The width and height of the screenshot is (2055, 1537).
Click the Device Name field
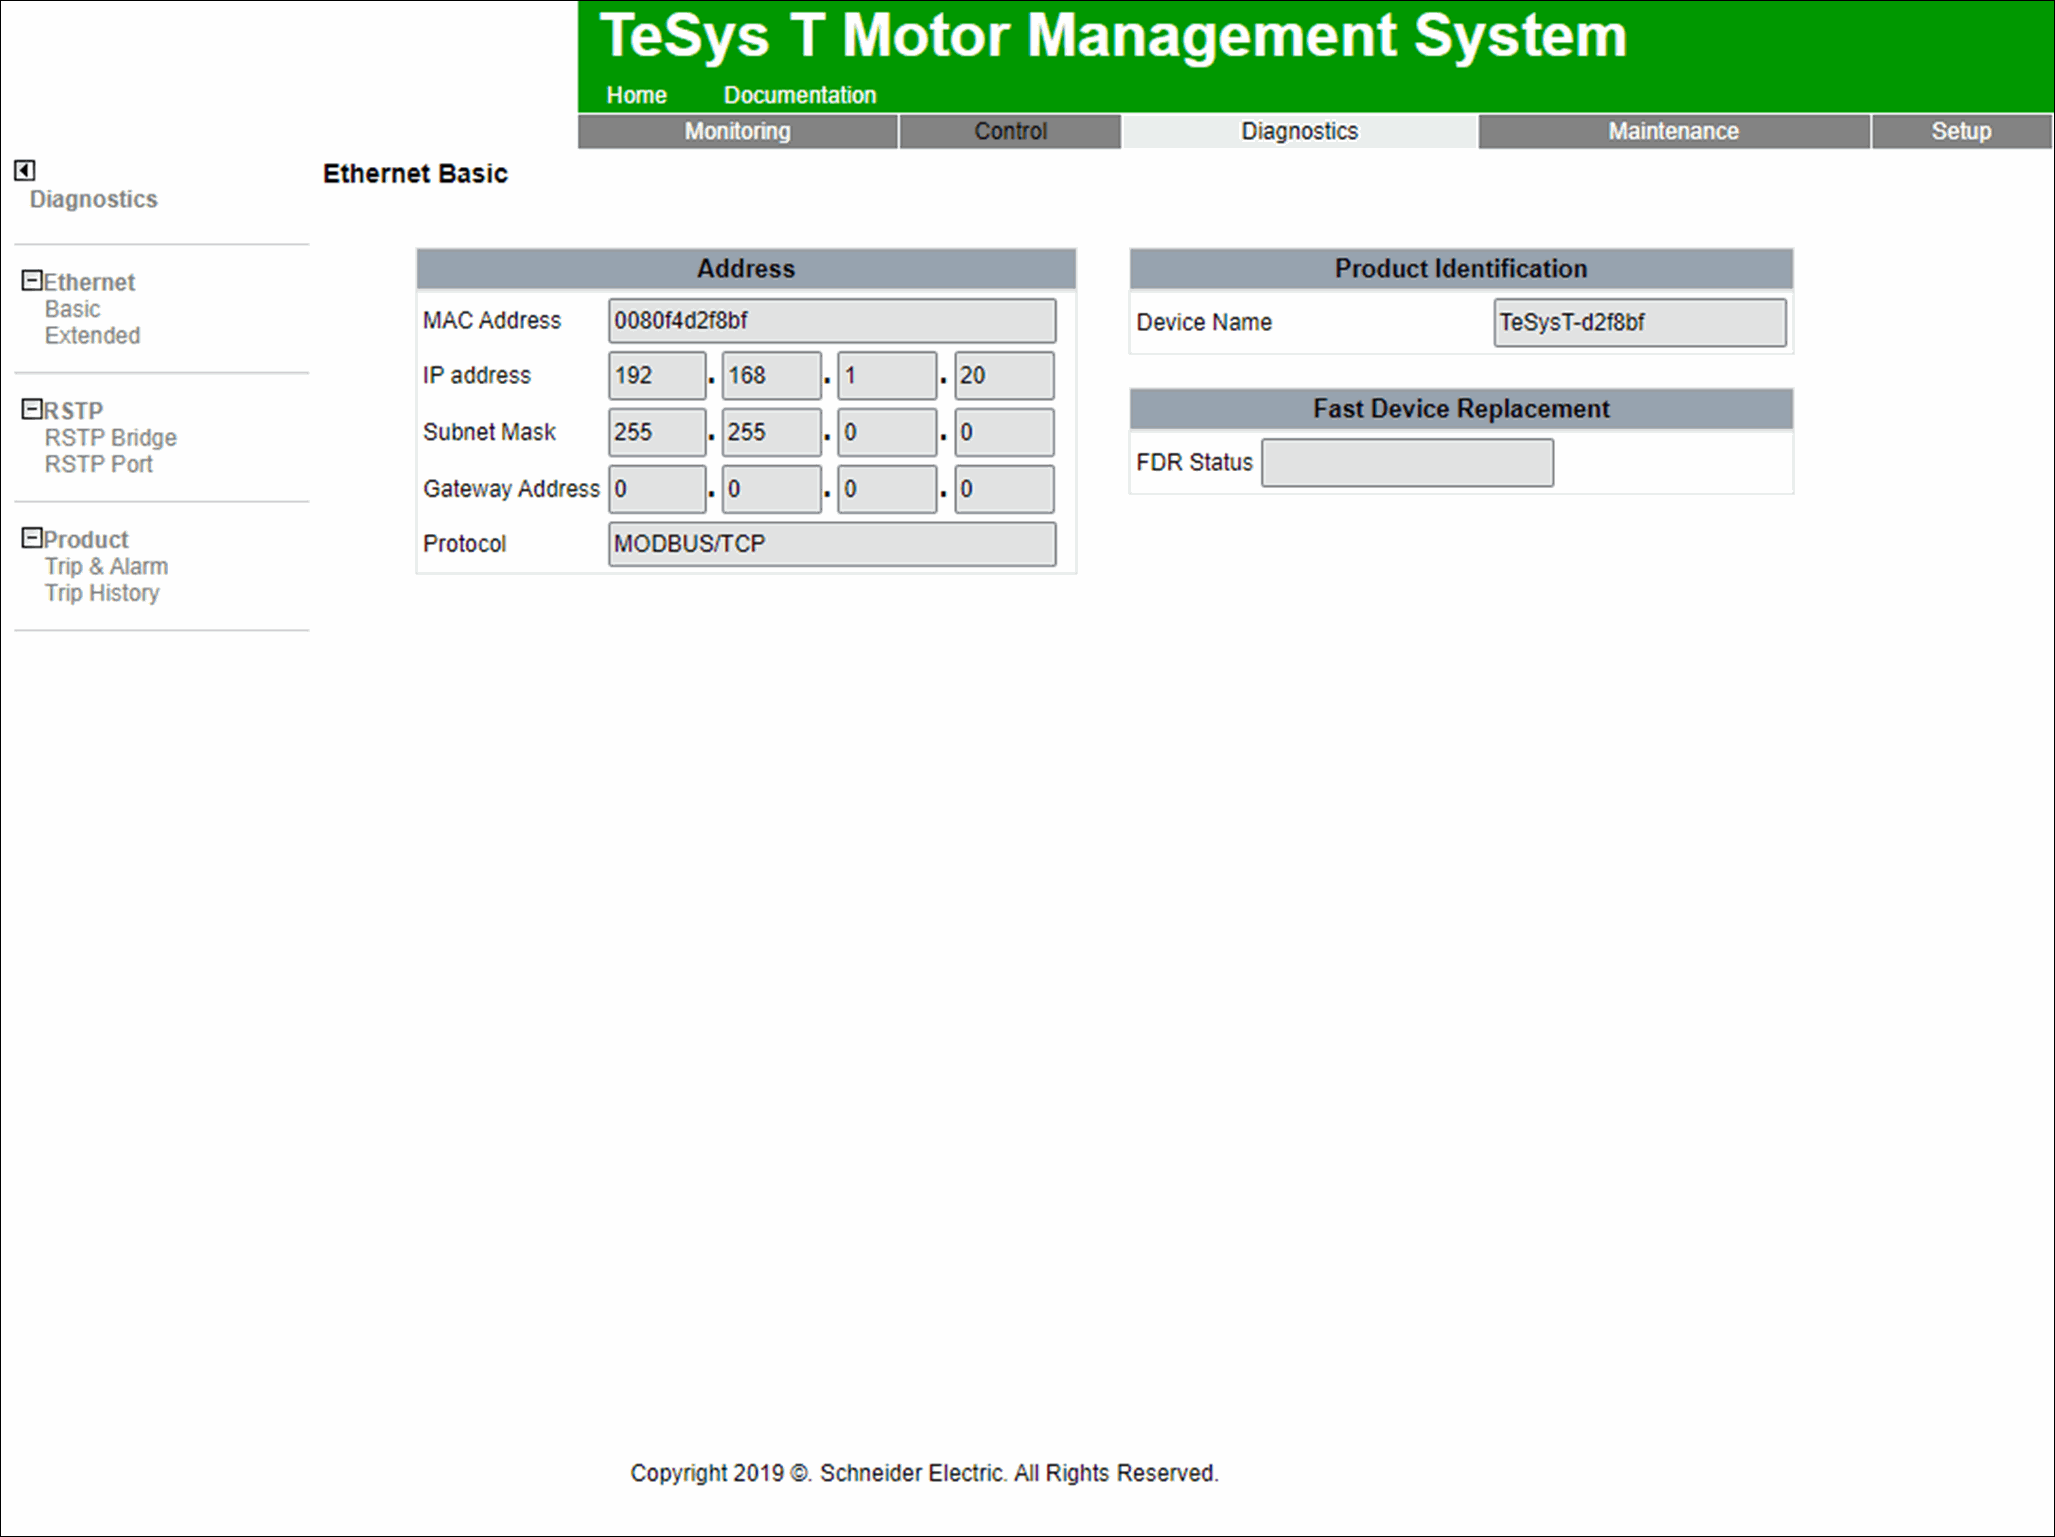(x=1640, y=323)
